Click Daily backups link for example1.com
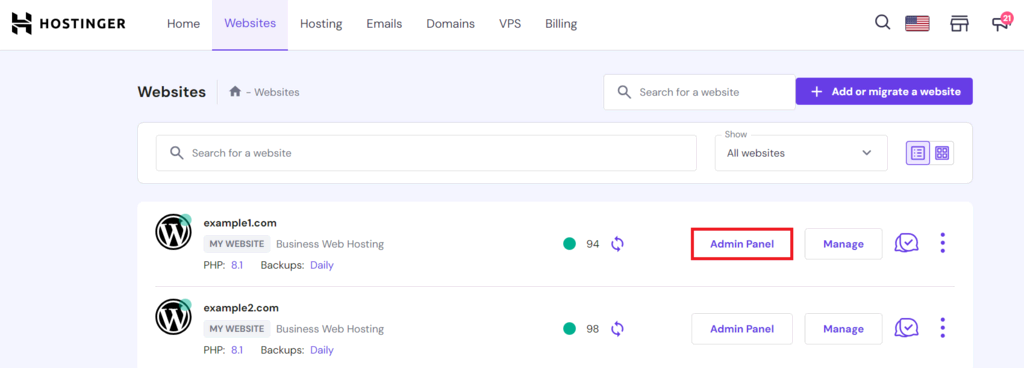The width and height of the screenshot is (1024, 368). click(x=322, y=266)
